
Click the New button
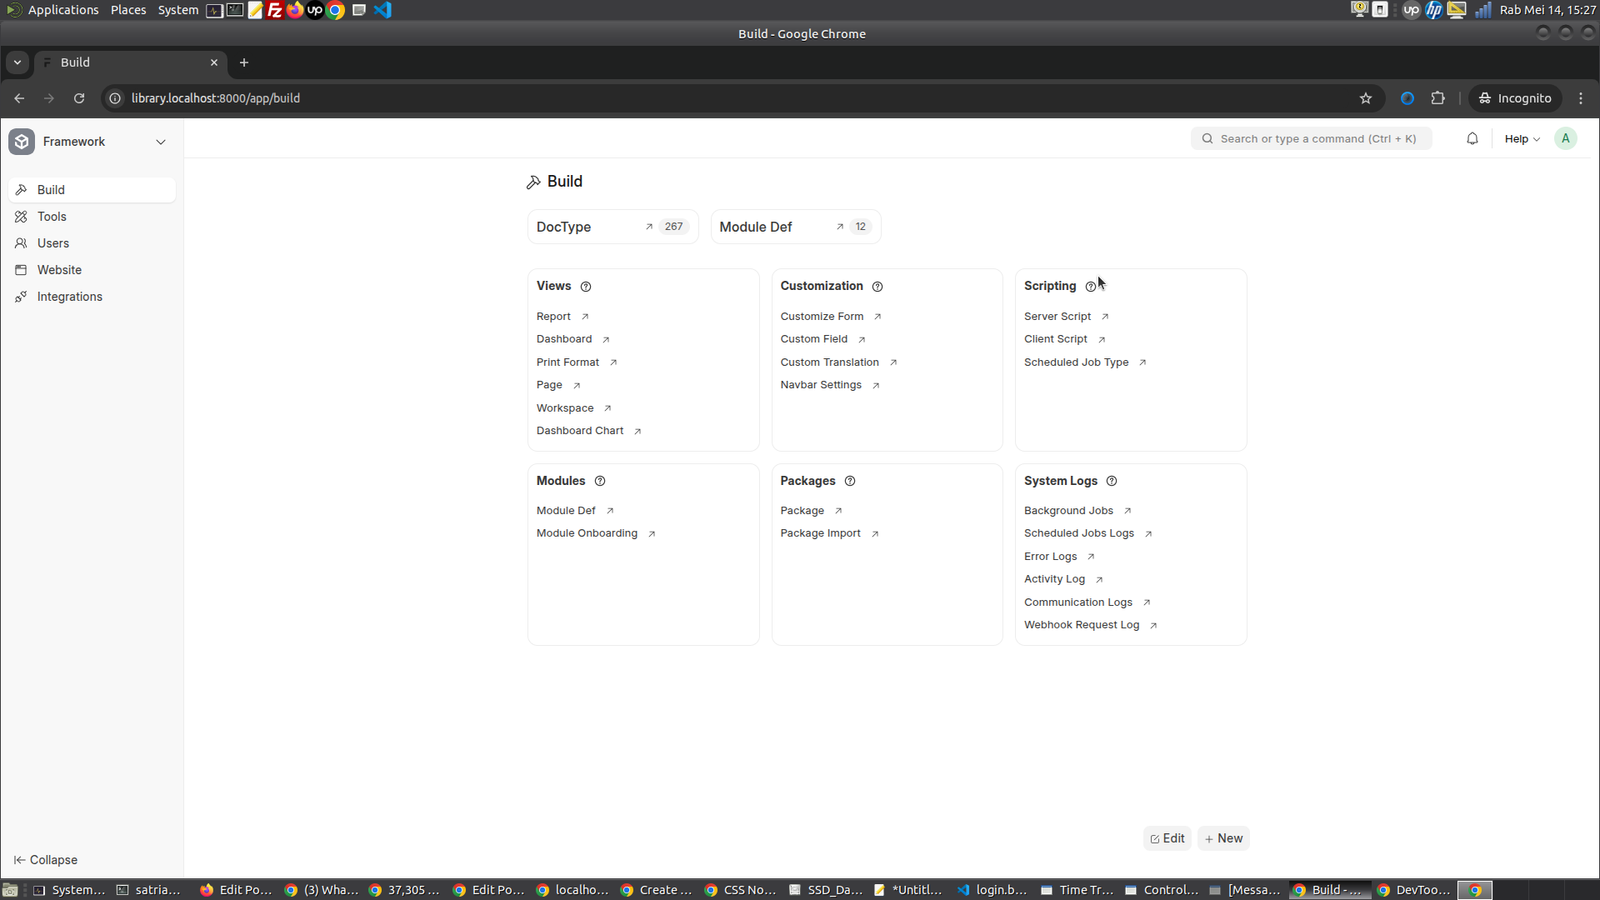[x=1223, y=839]
